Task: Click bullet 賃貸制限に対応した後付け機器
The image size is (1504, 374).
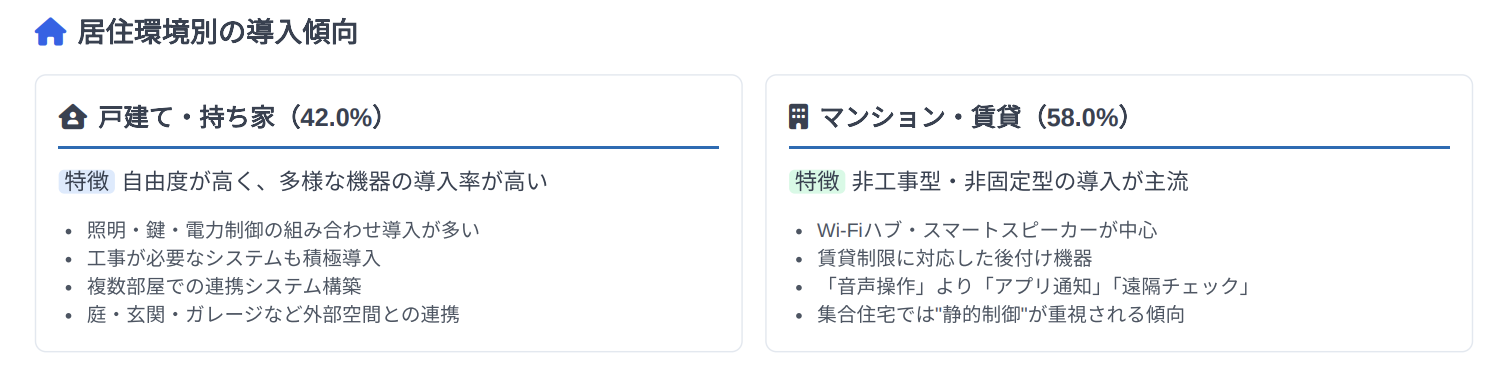Action: point(955,258)
